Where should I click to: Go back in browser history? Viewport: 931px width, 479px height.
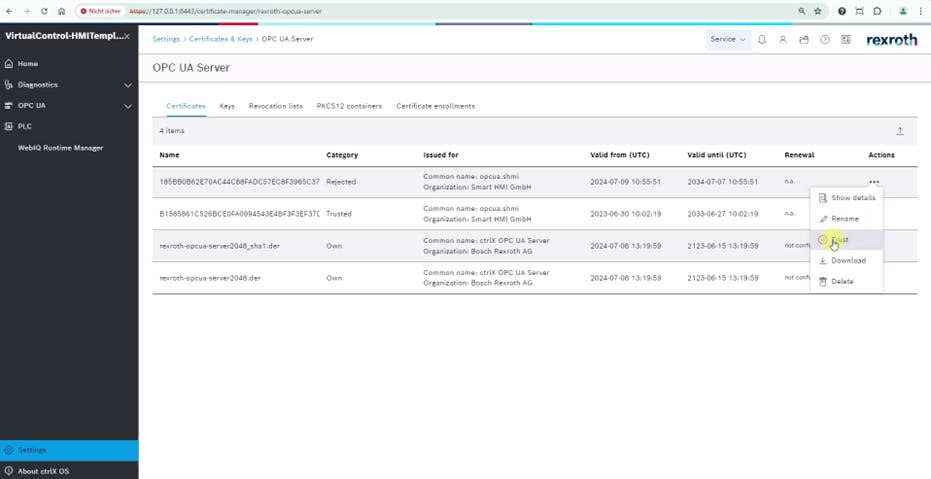coord(9,11)
